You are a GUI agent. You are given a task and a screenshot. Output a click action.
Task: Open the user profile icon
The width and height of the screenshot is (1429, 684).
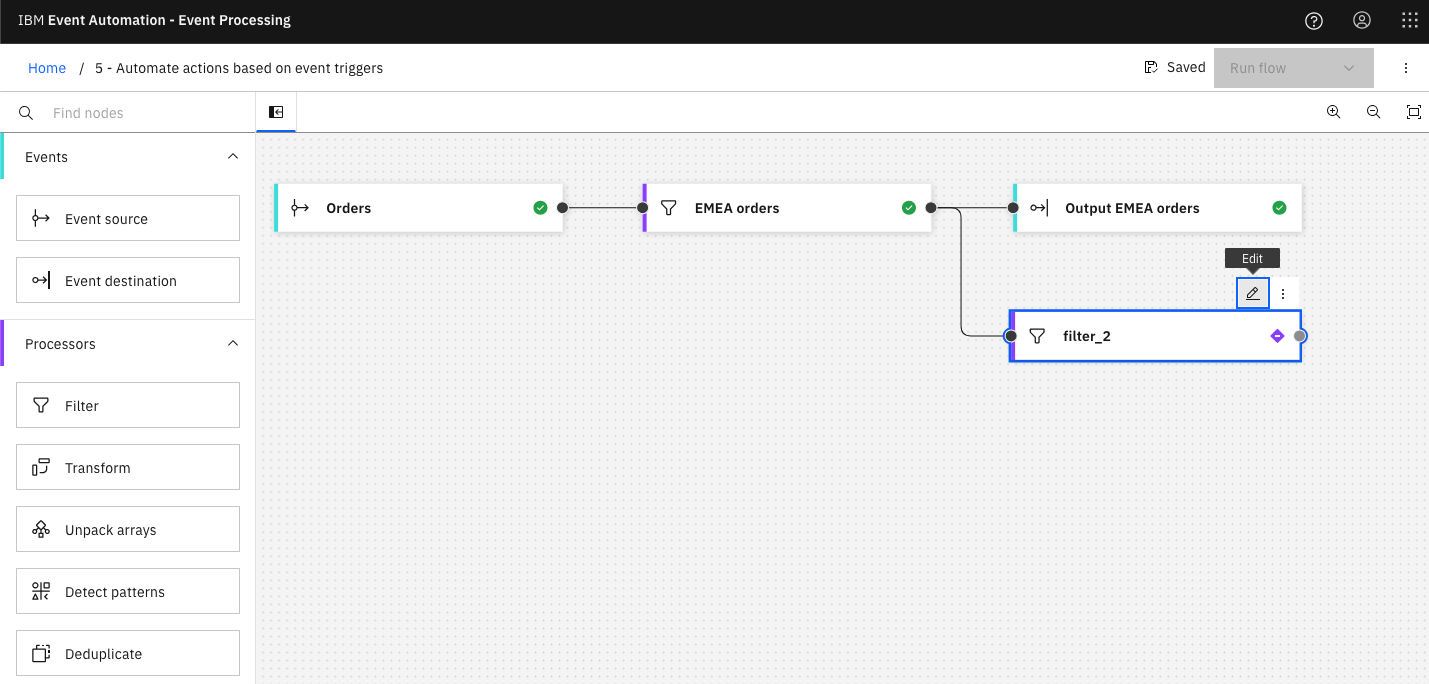click(x=1361, y=20)
